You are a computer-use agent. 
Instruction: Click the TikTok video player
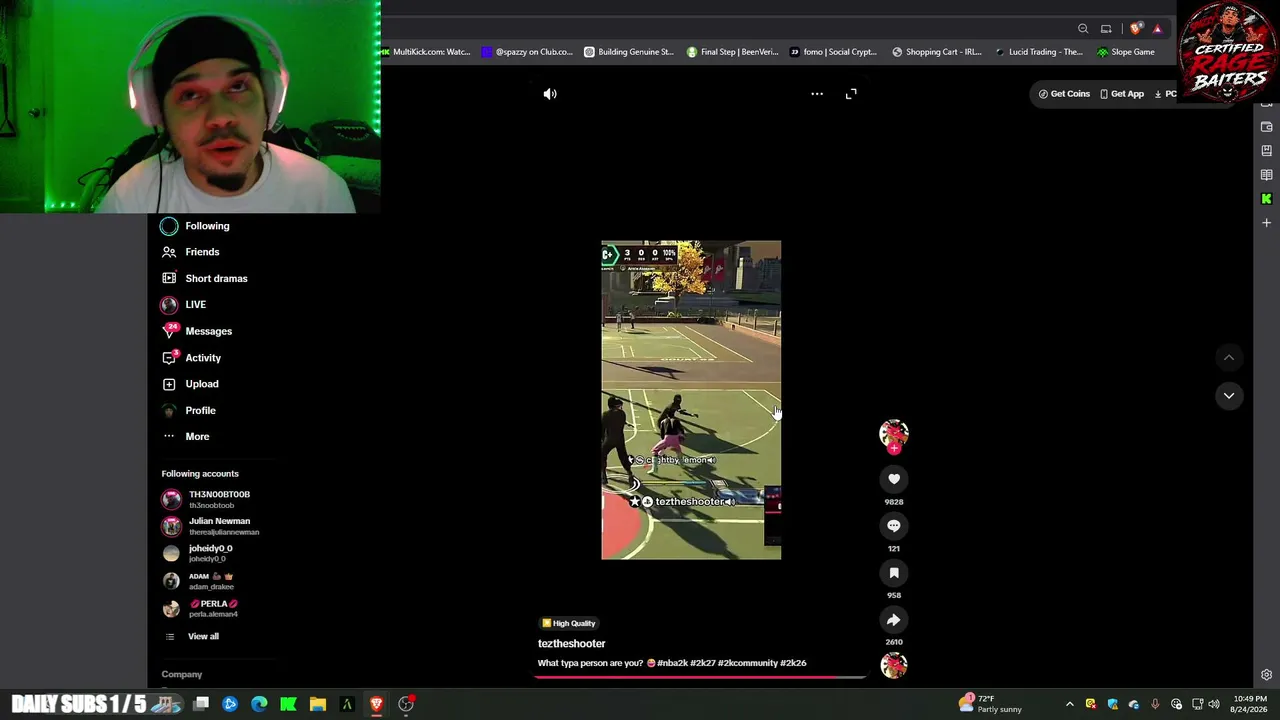tap(691, 400)
